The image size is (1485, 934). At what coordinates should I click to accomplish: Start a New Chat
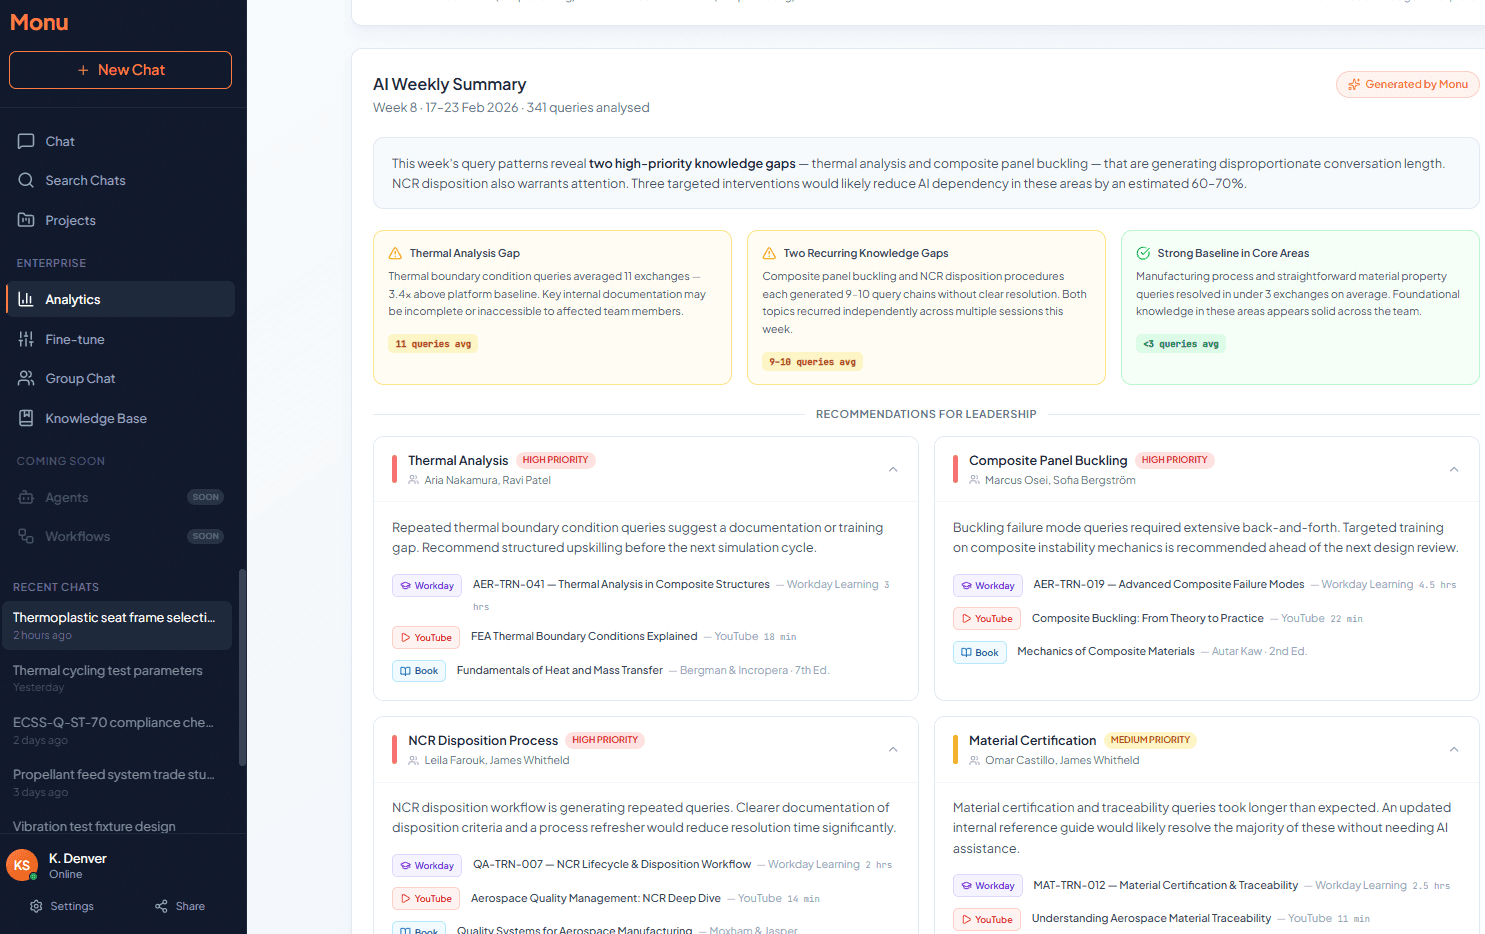tap(120, 70)
